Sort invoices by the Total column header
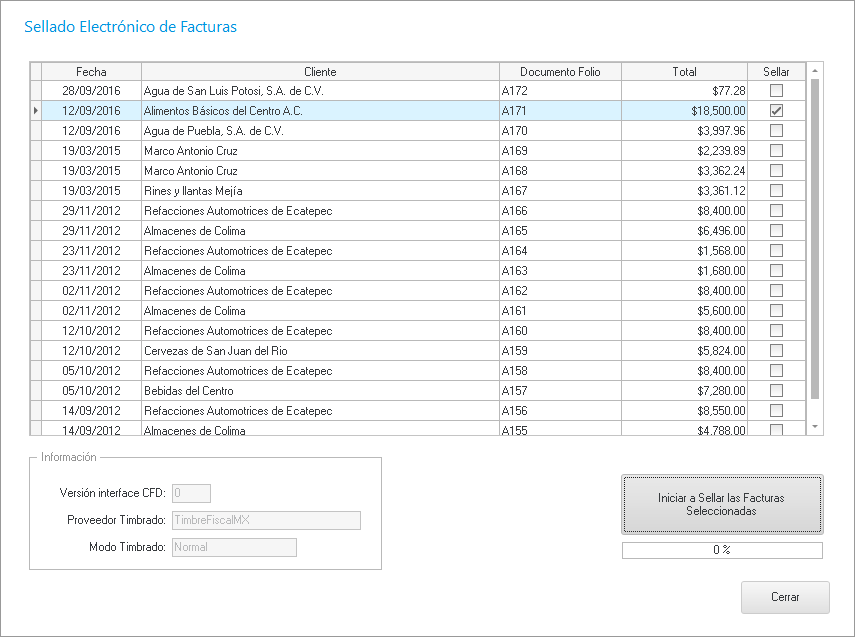 point(684,72)
